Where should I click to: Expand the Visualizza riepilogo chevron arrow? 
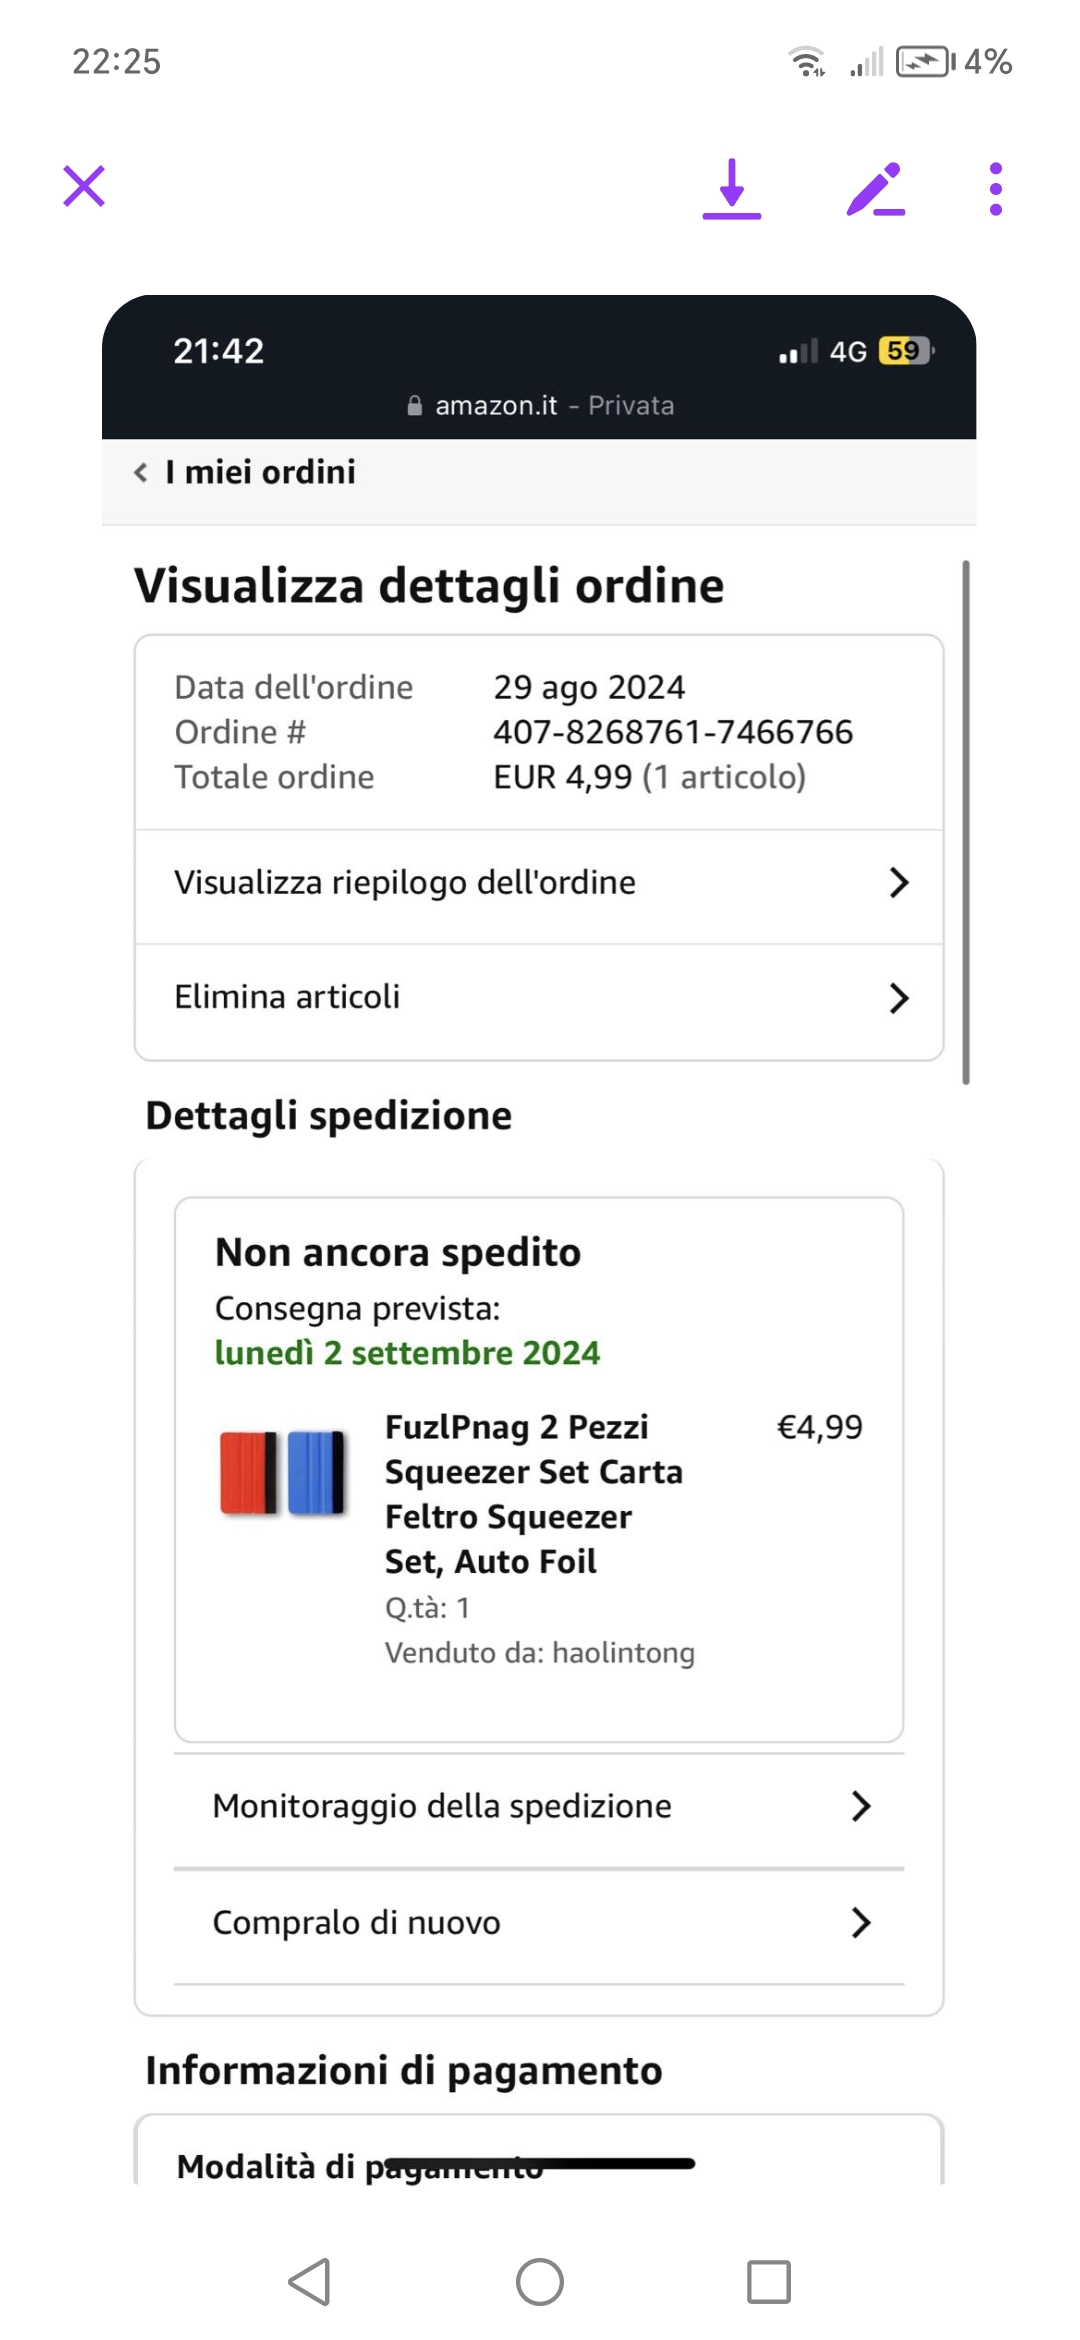pos(898,883)
